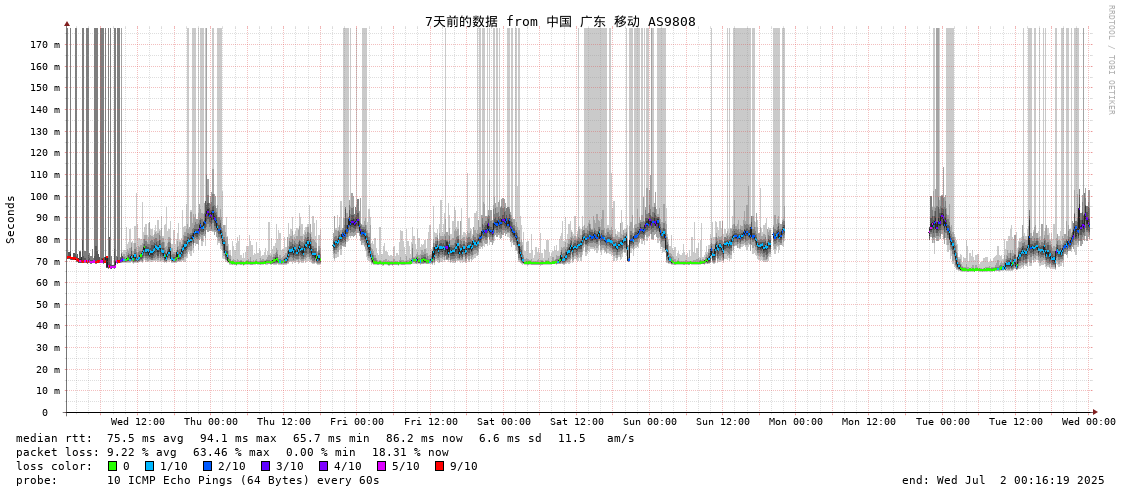Click the '18.31 % now' packet loss value
Image resolution: width=1121 pixels, height=494 pixels.
[x=410, y=453]
